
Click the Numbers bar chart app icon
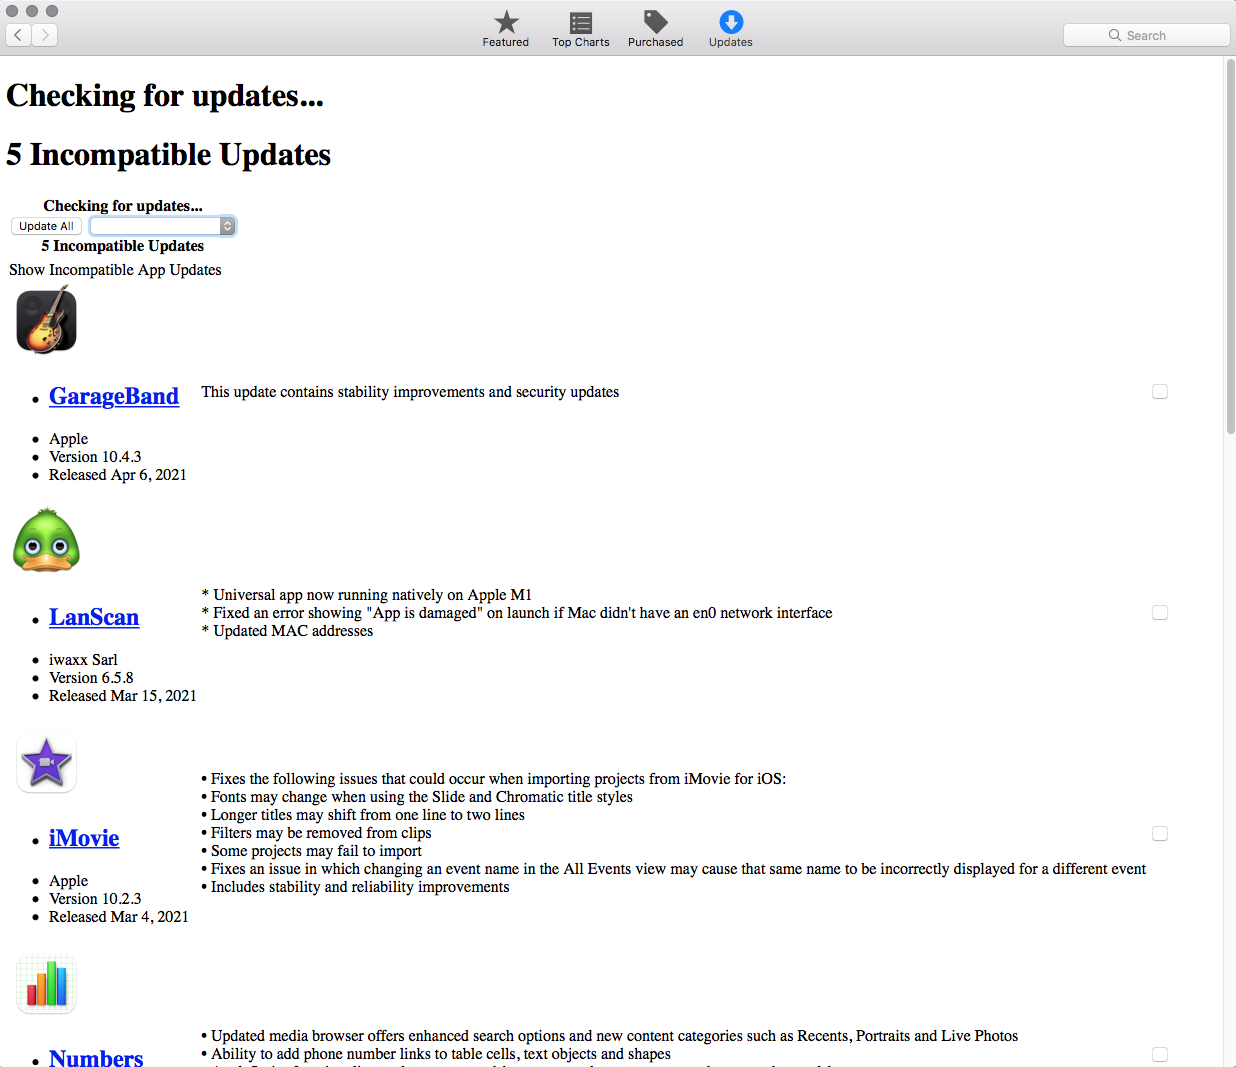click(x=46, y=984)
